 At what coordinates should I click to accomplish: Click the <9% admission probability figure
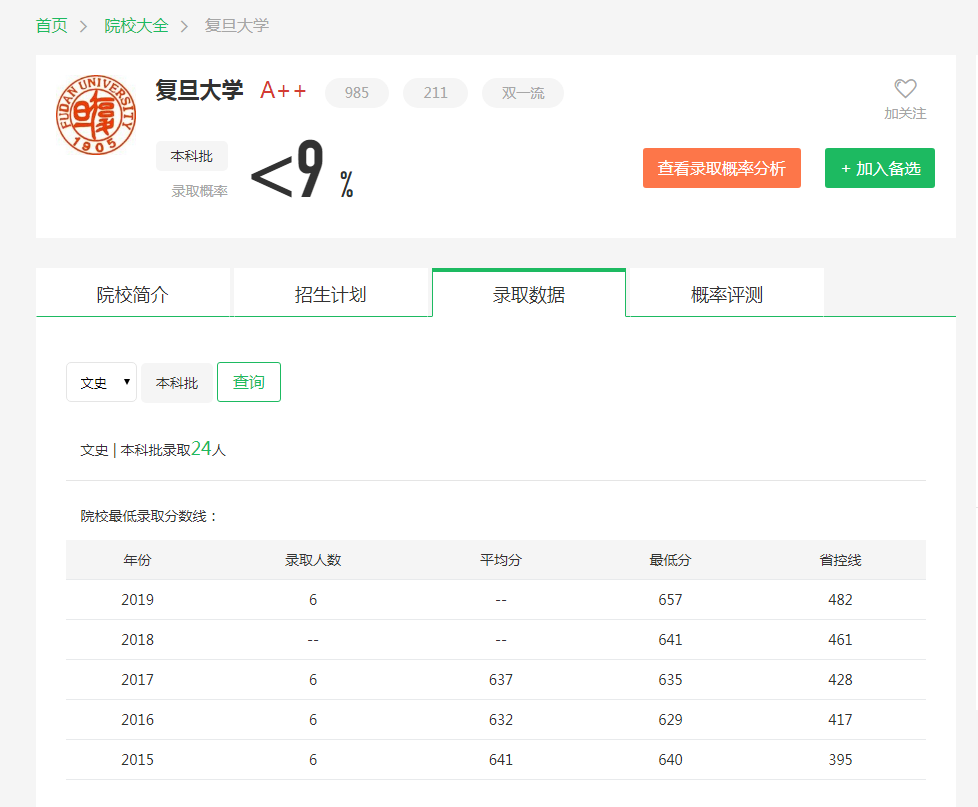coord(303,169)
